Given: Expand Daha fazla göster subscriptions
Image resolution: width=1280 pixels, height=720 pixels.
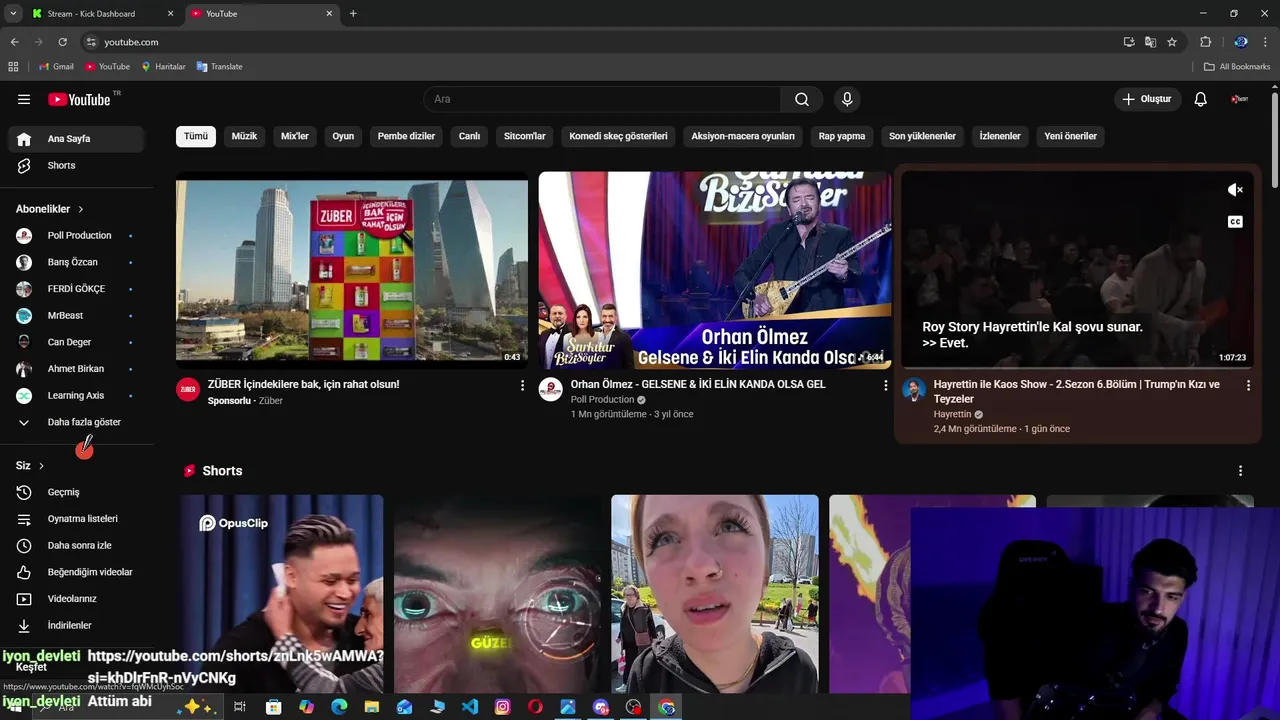Looking at the screenshot, I should pyautogui.click(x=76, y=422).
